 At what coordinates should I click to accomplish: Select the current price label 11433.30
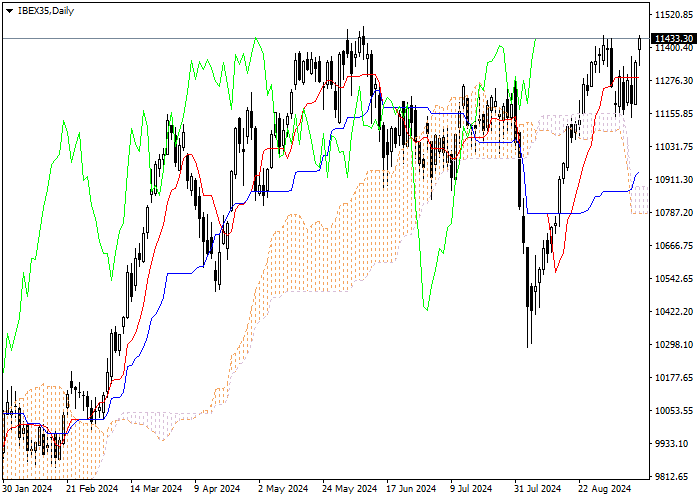[674, 39]
